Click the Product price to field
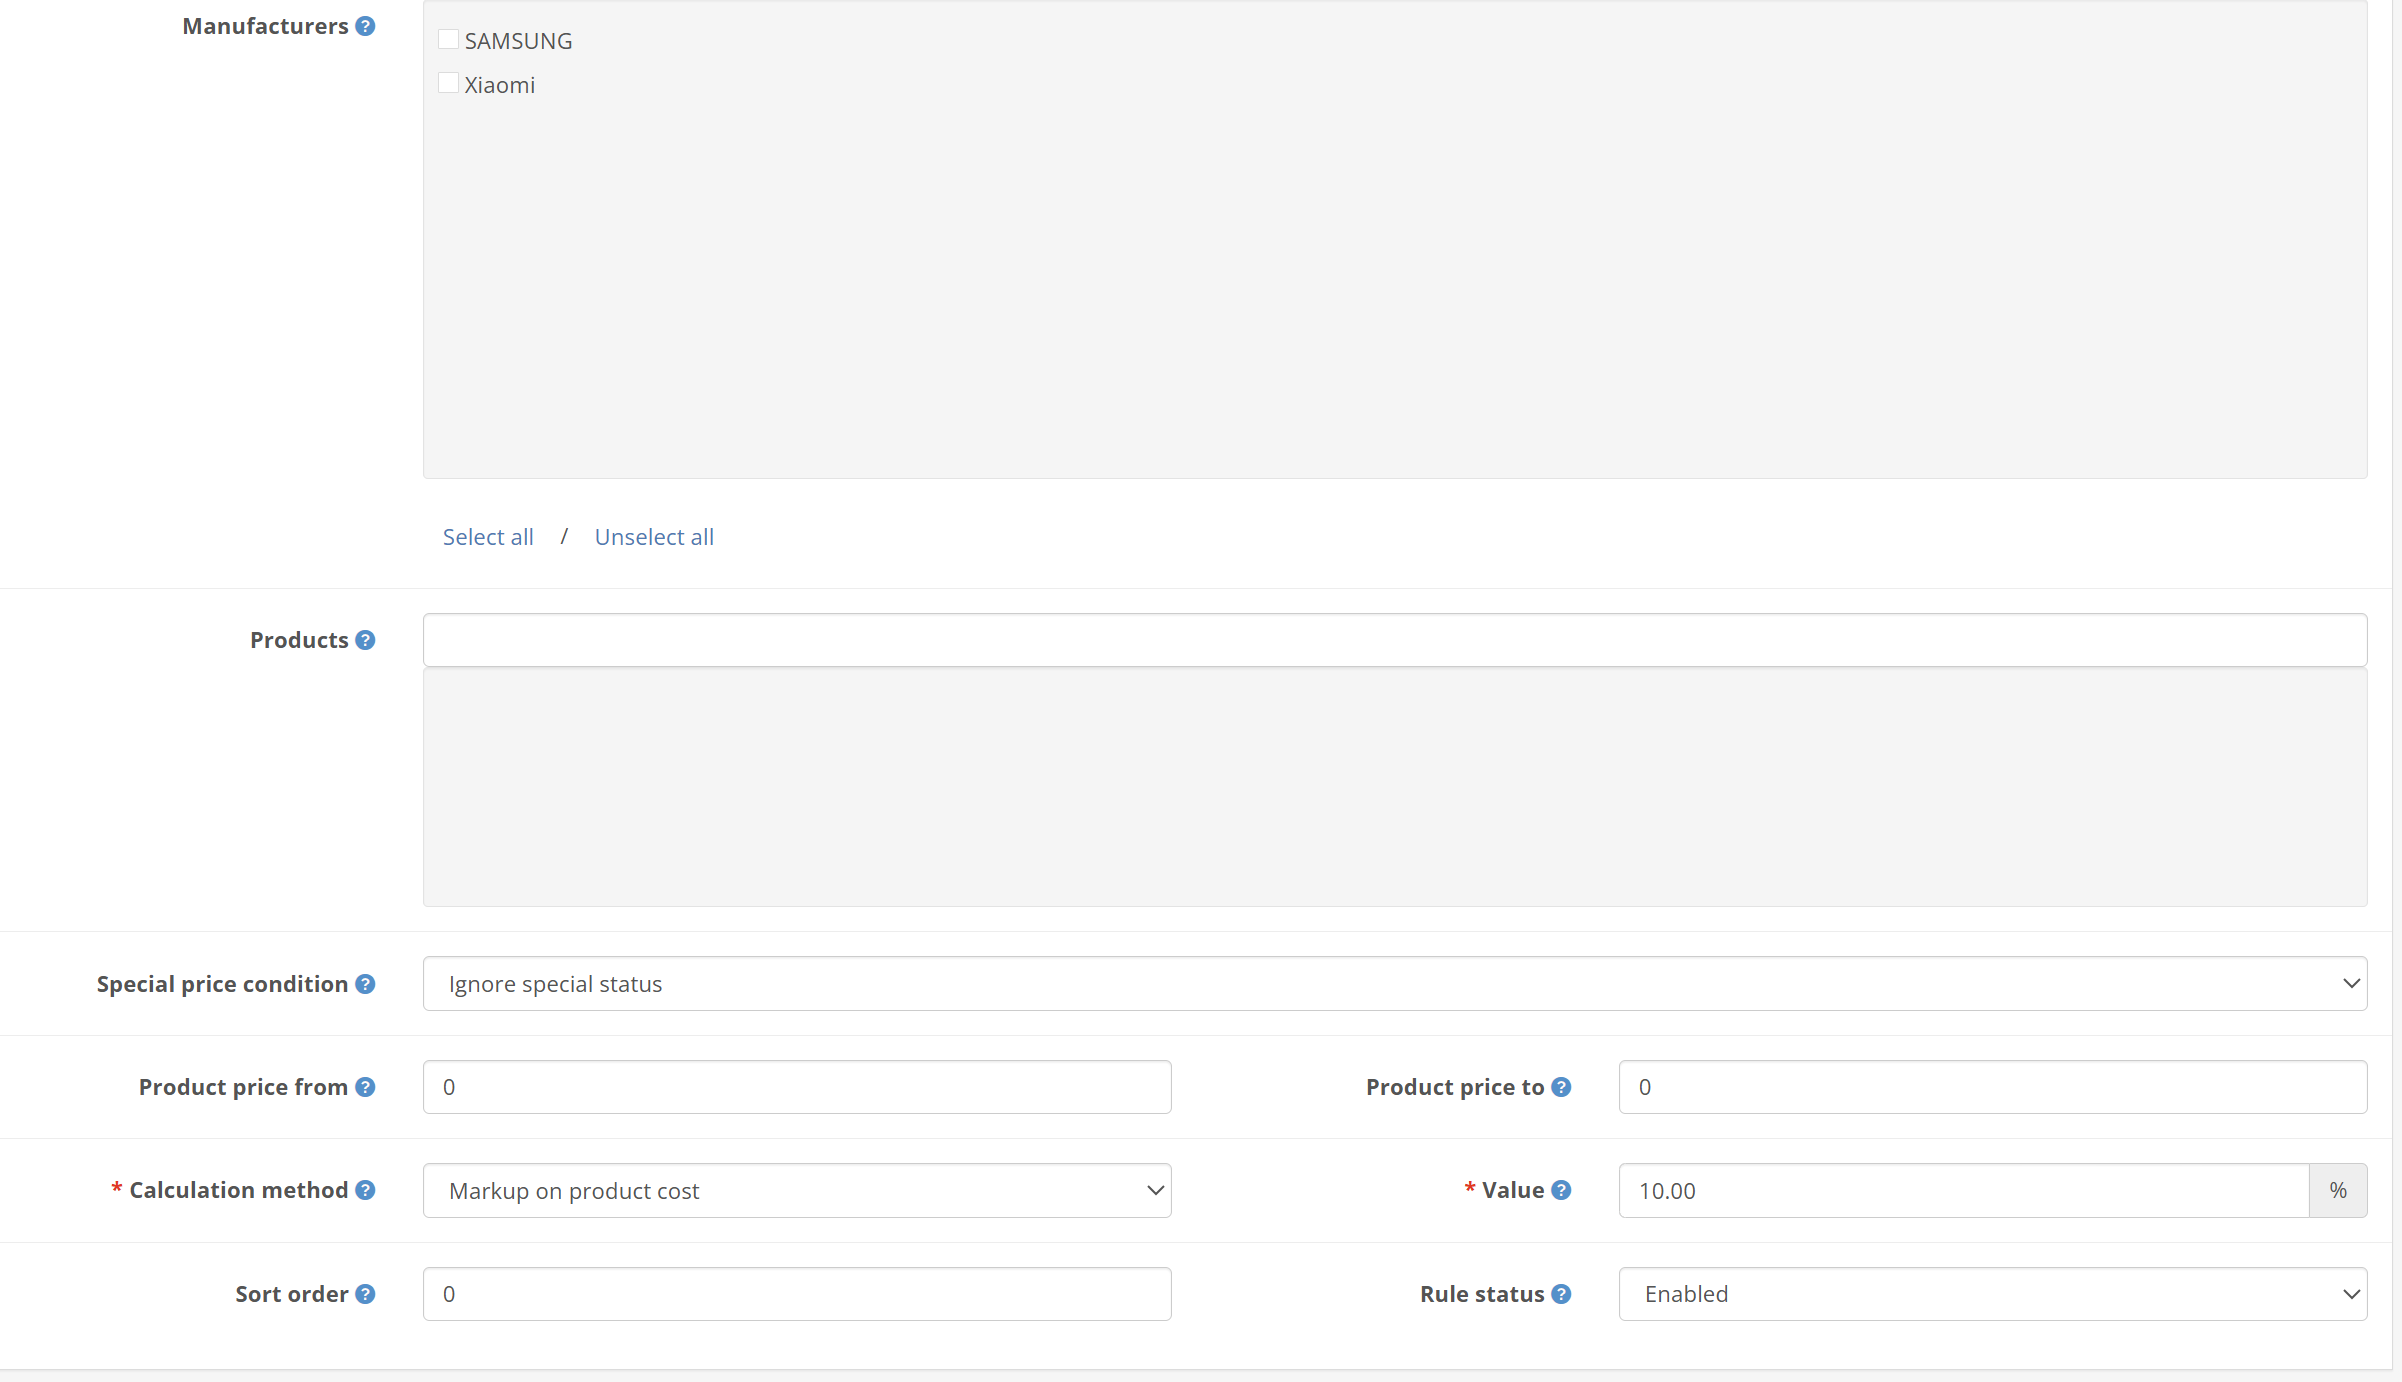 [x=1993, y=1087]
